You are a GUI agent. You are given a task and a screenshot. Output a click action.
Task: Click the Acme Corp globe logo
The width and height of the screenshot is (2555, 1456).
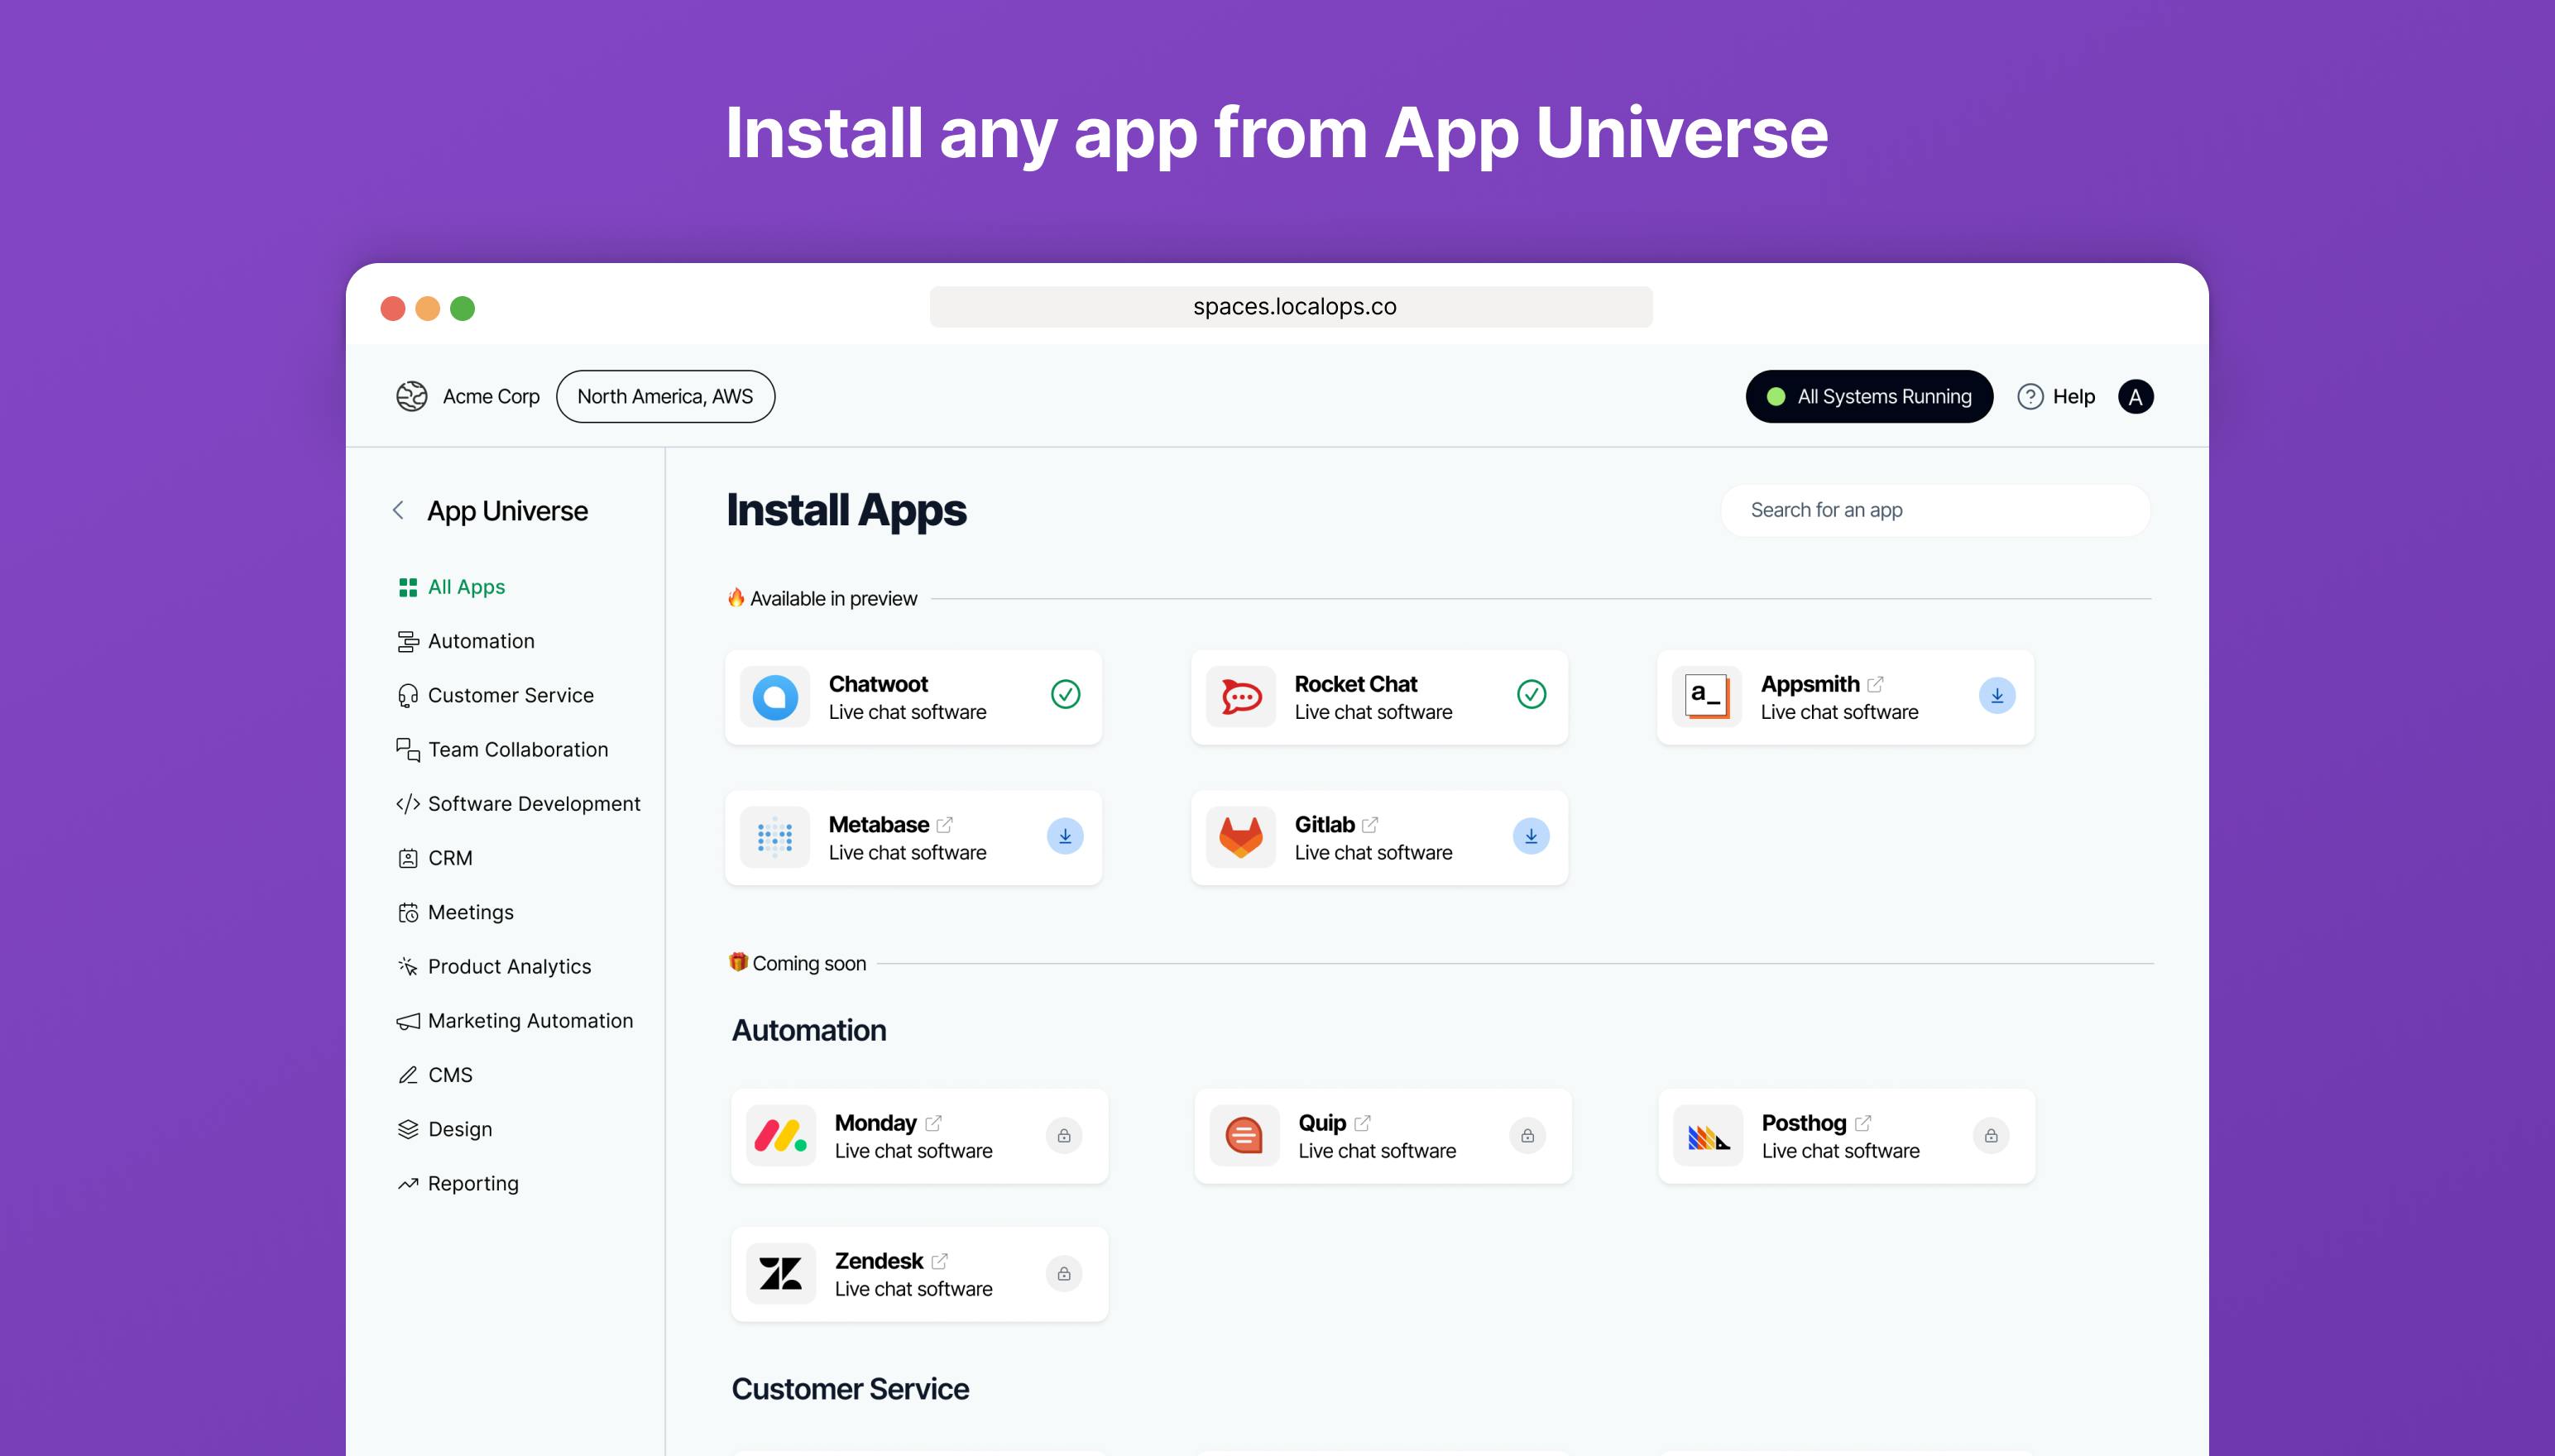(411, 397)
